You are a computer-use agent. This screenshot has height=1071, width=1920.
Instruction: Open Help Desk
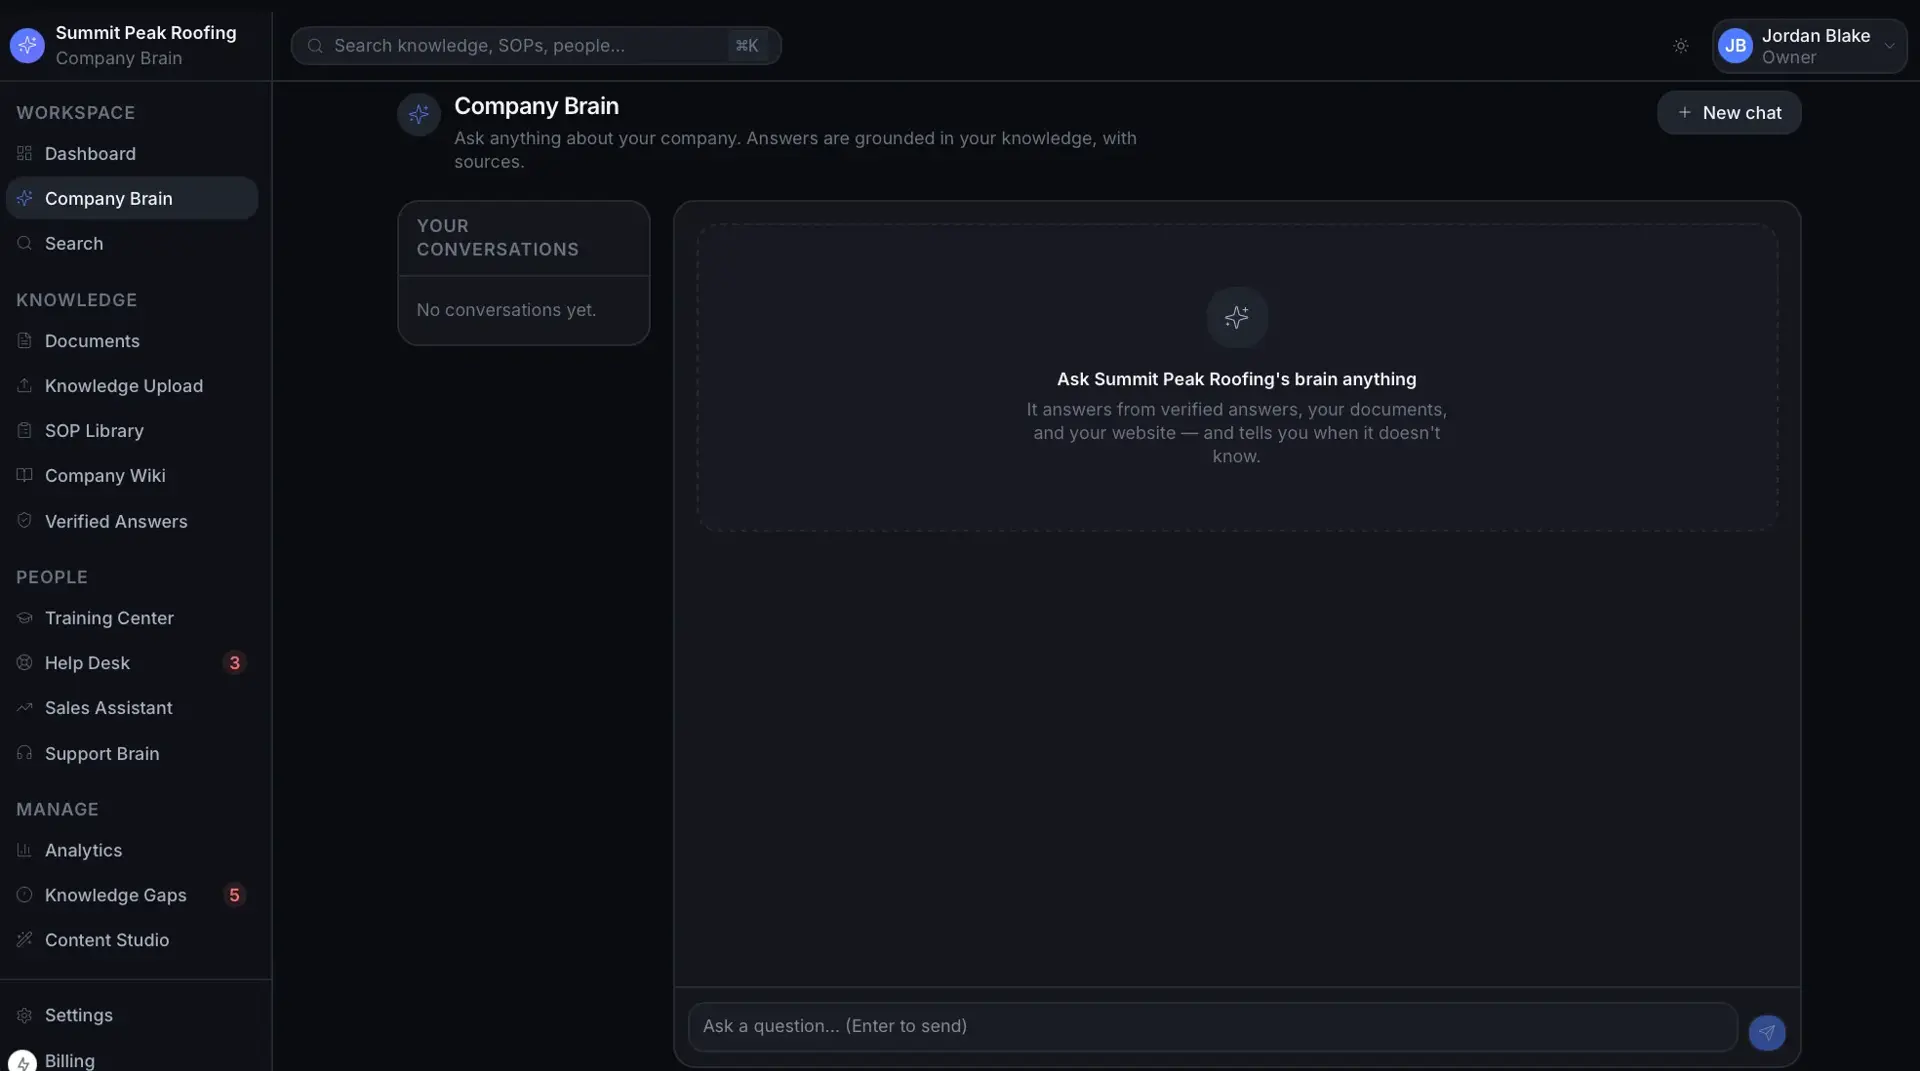(132, 662)
